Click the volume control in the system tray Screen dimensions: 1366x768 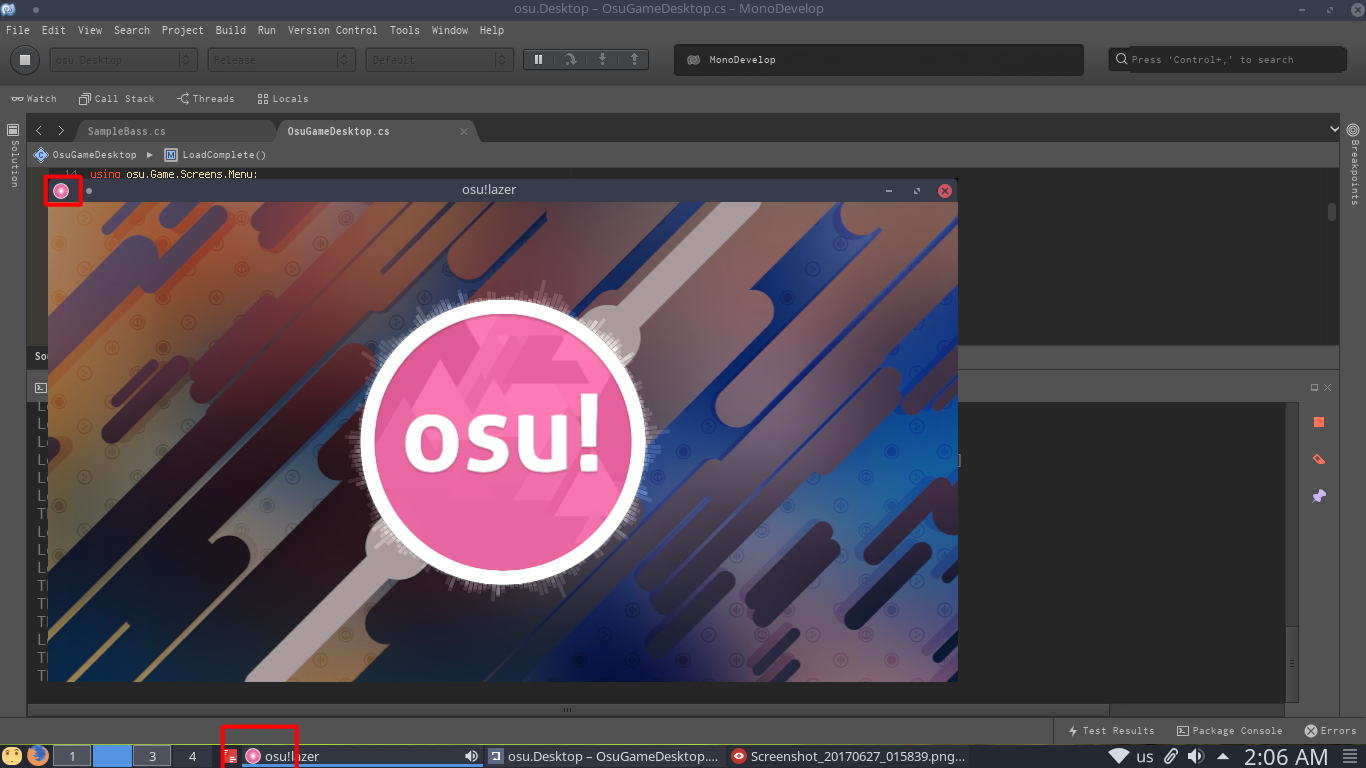(x=1196, y=756)
